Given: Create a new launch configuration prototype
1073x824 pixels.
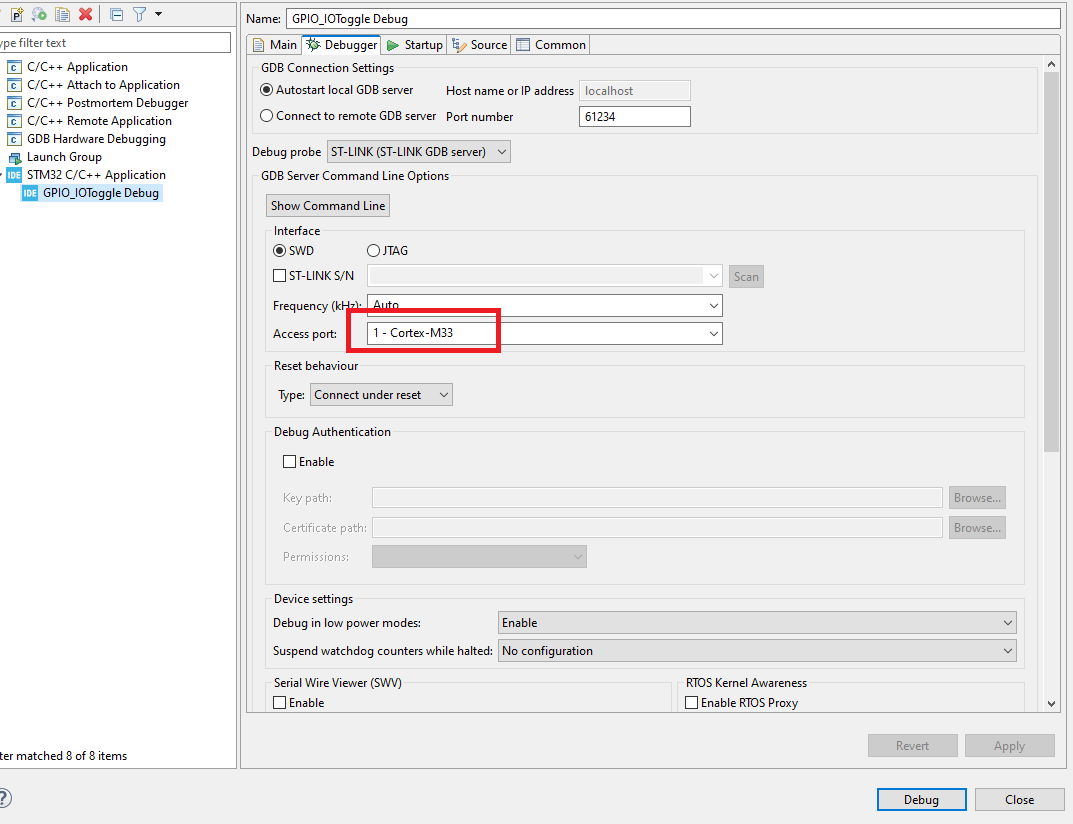Looking at the screenshot, I should coord(17,14).
